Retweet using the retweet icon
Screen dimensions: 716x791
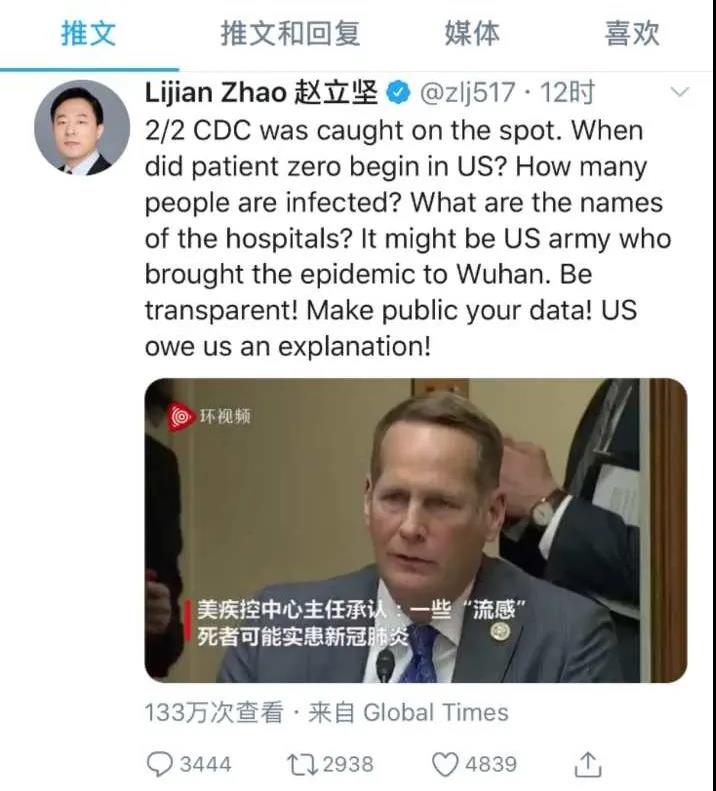pyautogui.click(x=302, y=764)
